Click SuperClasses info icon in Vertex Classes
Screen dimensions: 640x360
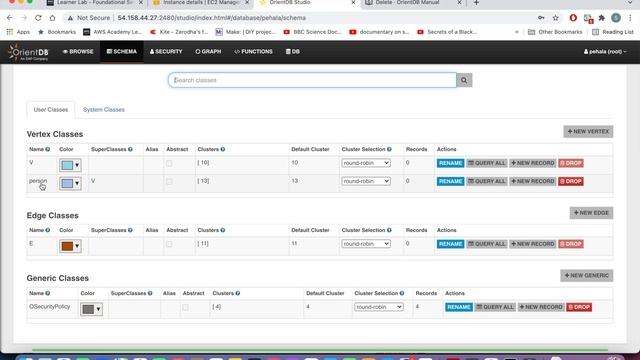pyautogui.click(x=130, y=149)
